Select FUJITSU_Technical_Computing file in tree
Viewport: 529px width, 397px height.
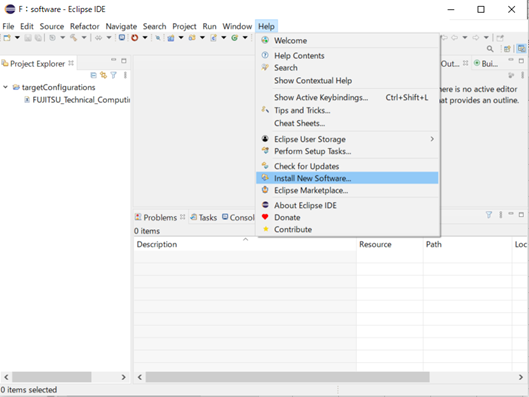tap(77, 100)
